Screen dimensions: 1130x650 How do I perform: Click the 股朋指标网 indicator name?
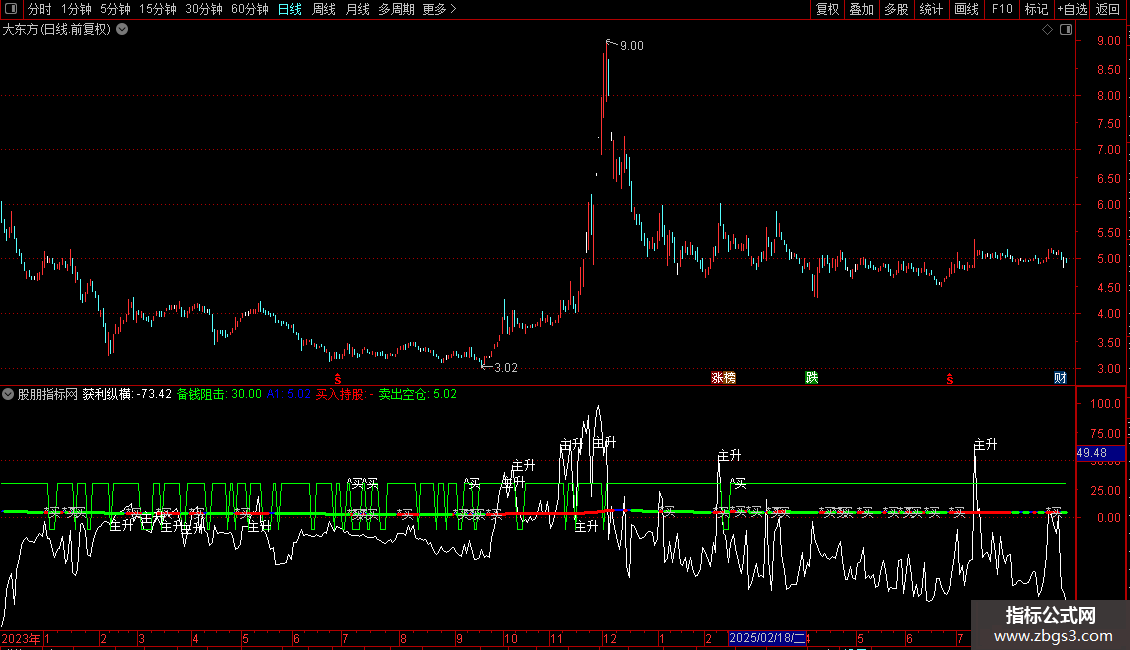point(48,394)
